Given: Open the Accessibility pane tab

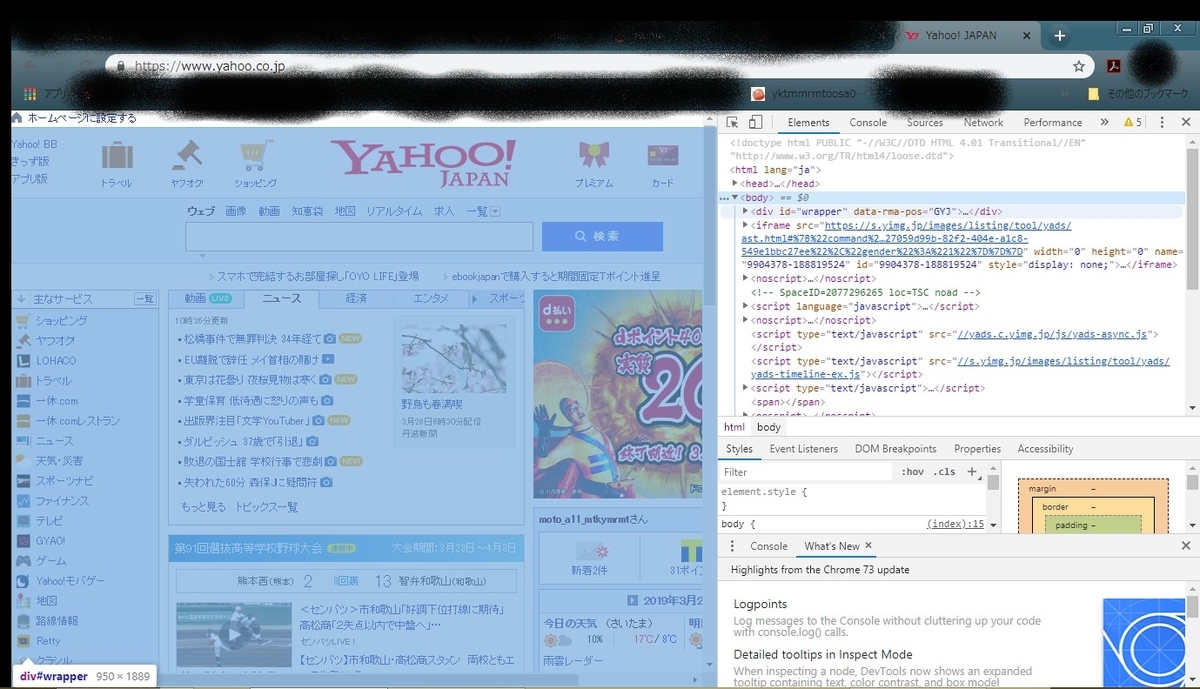Looking at the screenshot, I should tap(1045, 449).
